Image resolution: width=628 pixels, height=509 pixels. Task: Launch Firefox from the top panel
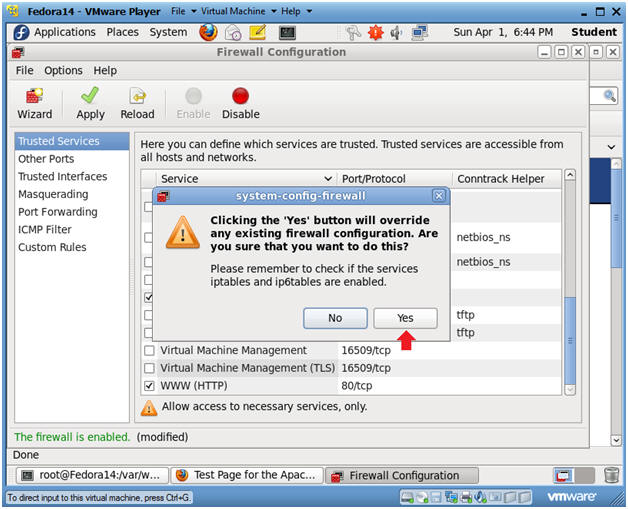[x=208, y=32]
